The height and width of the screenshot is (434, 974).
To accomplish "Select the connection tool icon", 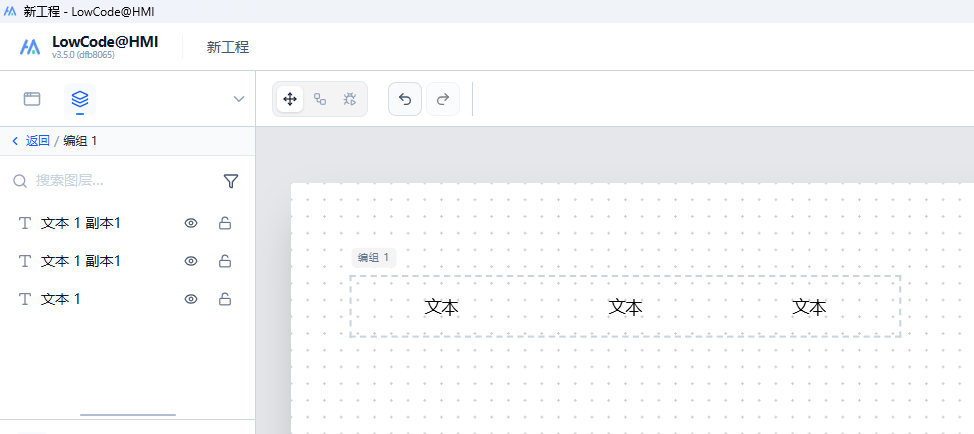I will [320, 99].
